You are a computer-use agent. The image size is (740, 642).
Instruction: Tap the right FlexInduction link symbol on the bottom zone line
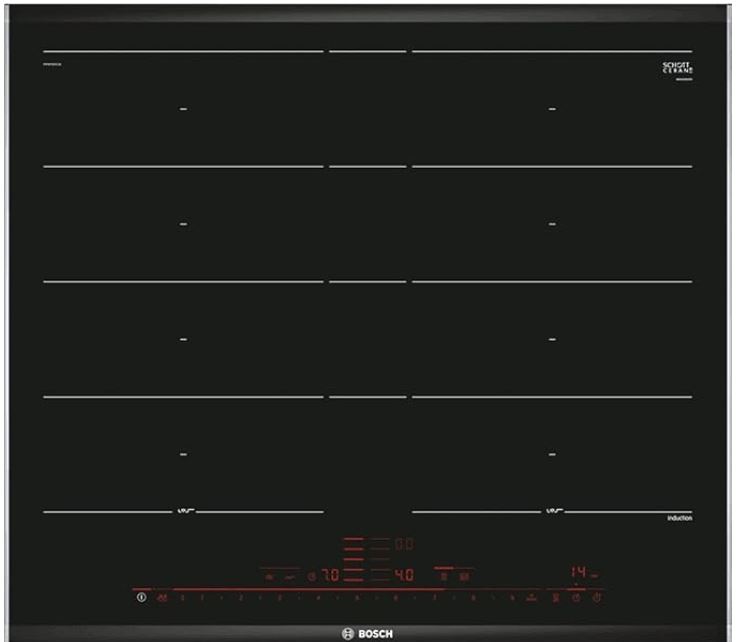point(553,511)
